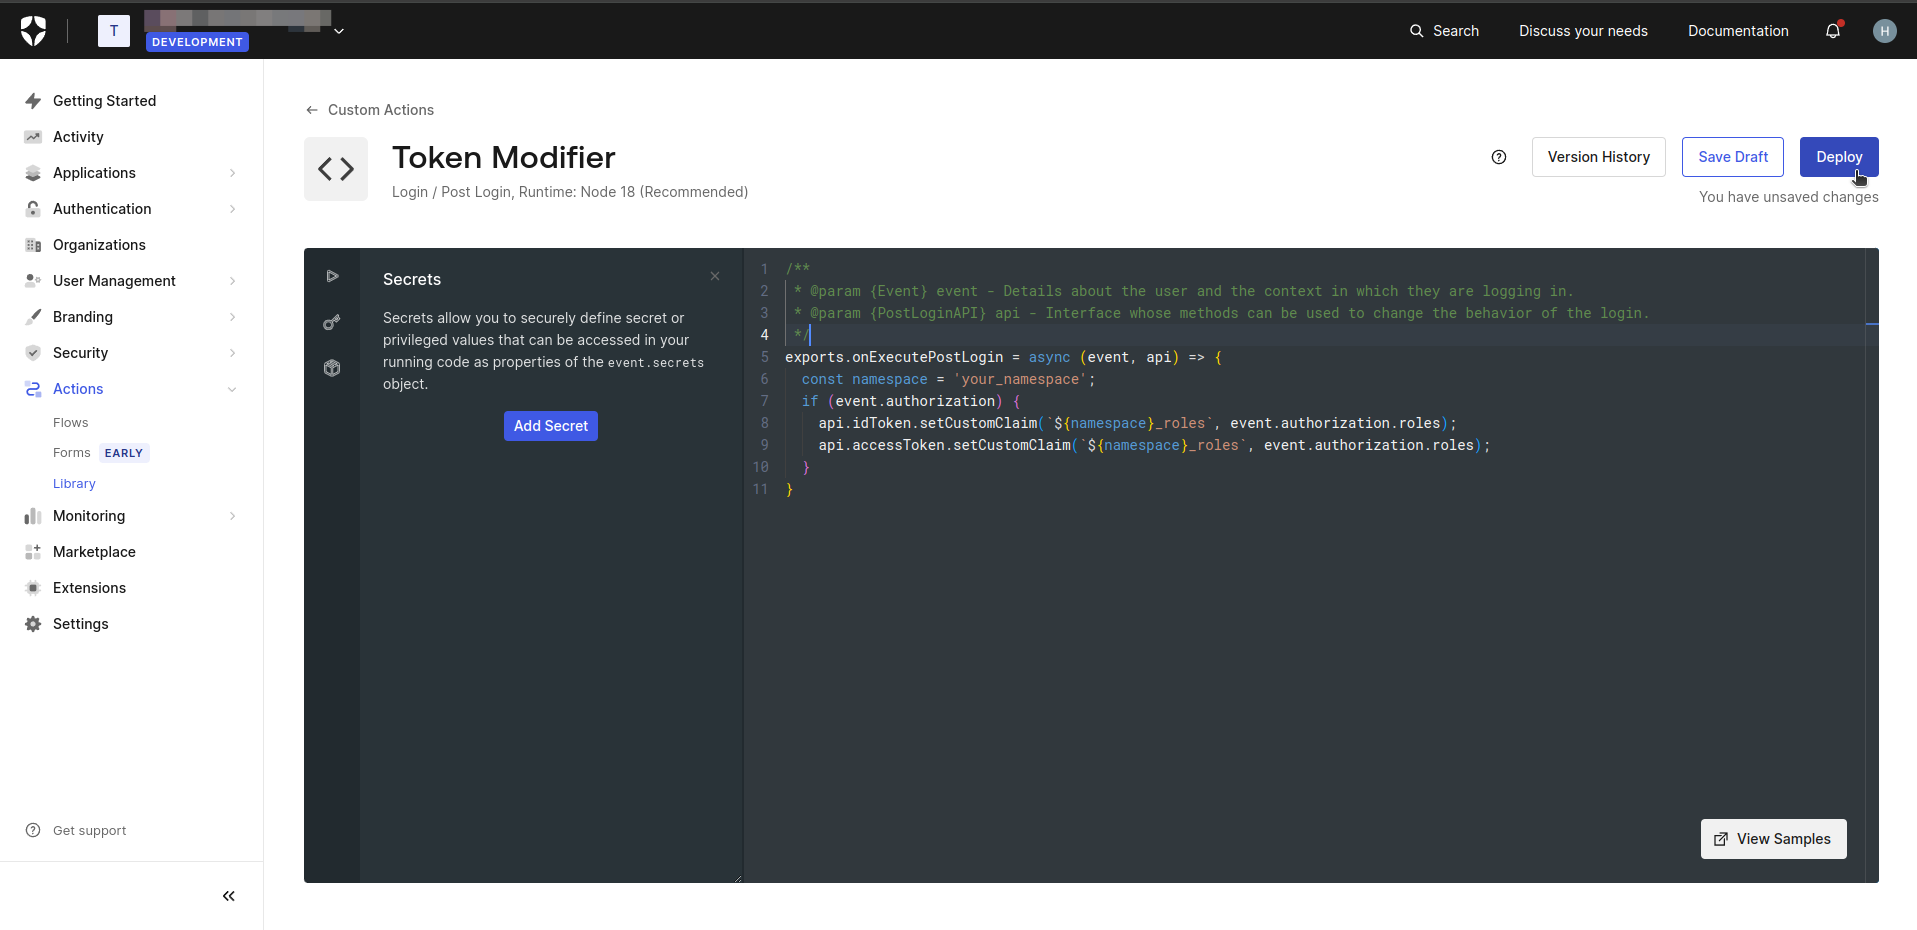Open Activity in sidebar

coord(78,137)
